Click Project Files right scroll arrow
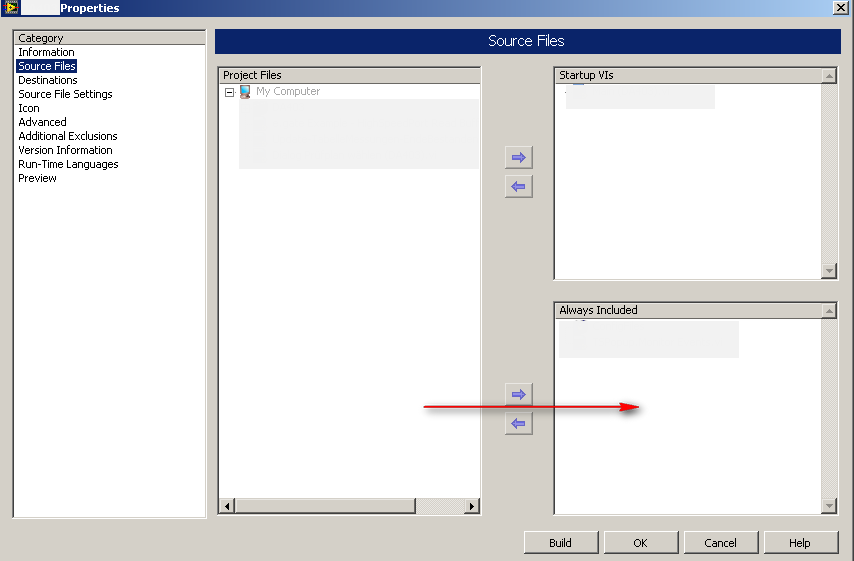The width and height of the screenshot is (854, 561). pyautogui.click(x=472, y=506)
